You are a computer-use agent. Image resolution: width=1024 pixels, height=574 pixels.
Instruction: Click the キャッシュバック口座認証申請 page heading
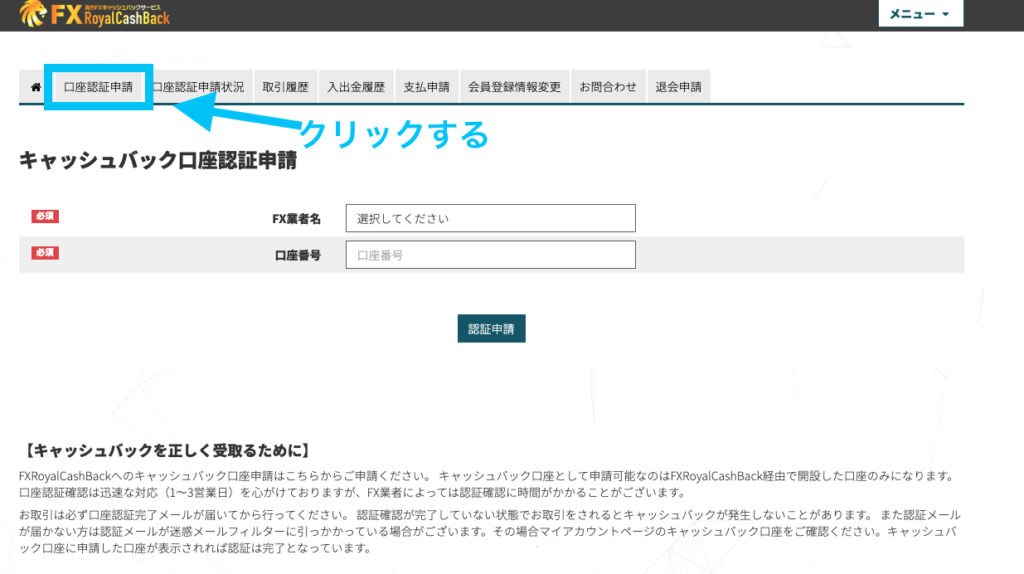[157, 160]
